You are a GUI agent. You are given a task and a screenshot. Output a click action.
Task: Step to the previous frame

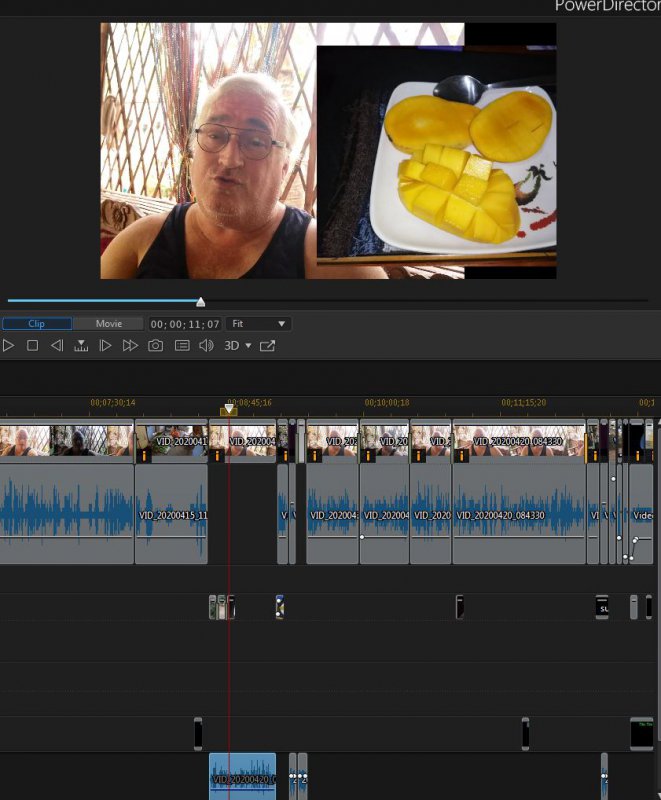pyautogui.click(x=57, y=346)
